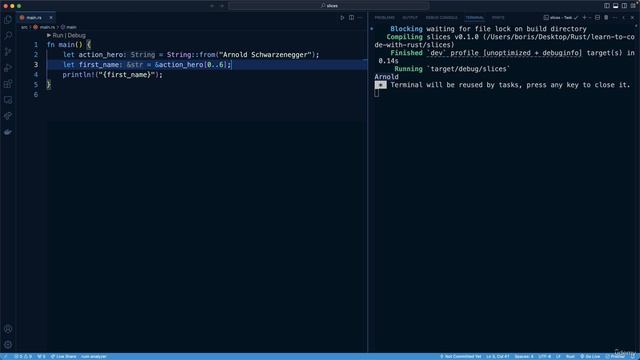
Task: Open Customize Layout icon
Action: [633, 6]
